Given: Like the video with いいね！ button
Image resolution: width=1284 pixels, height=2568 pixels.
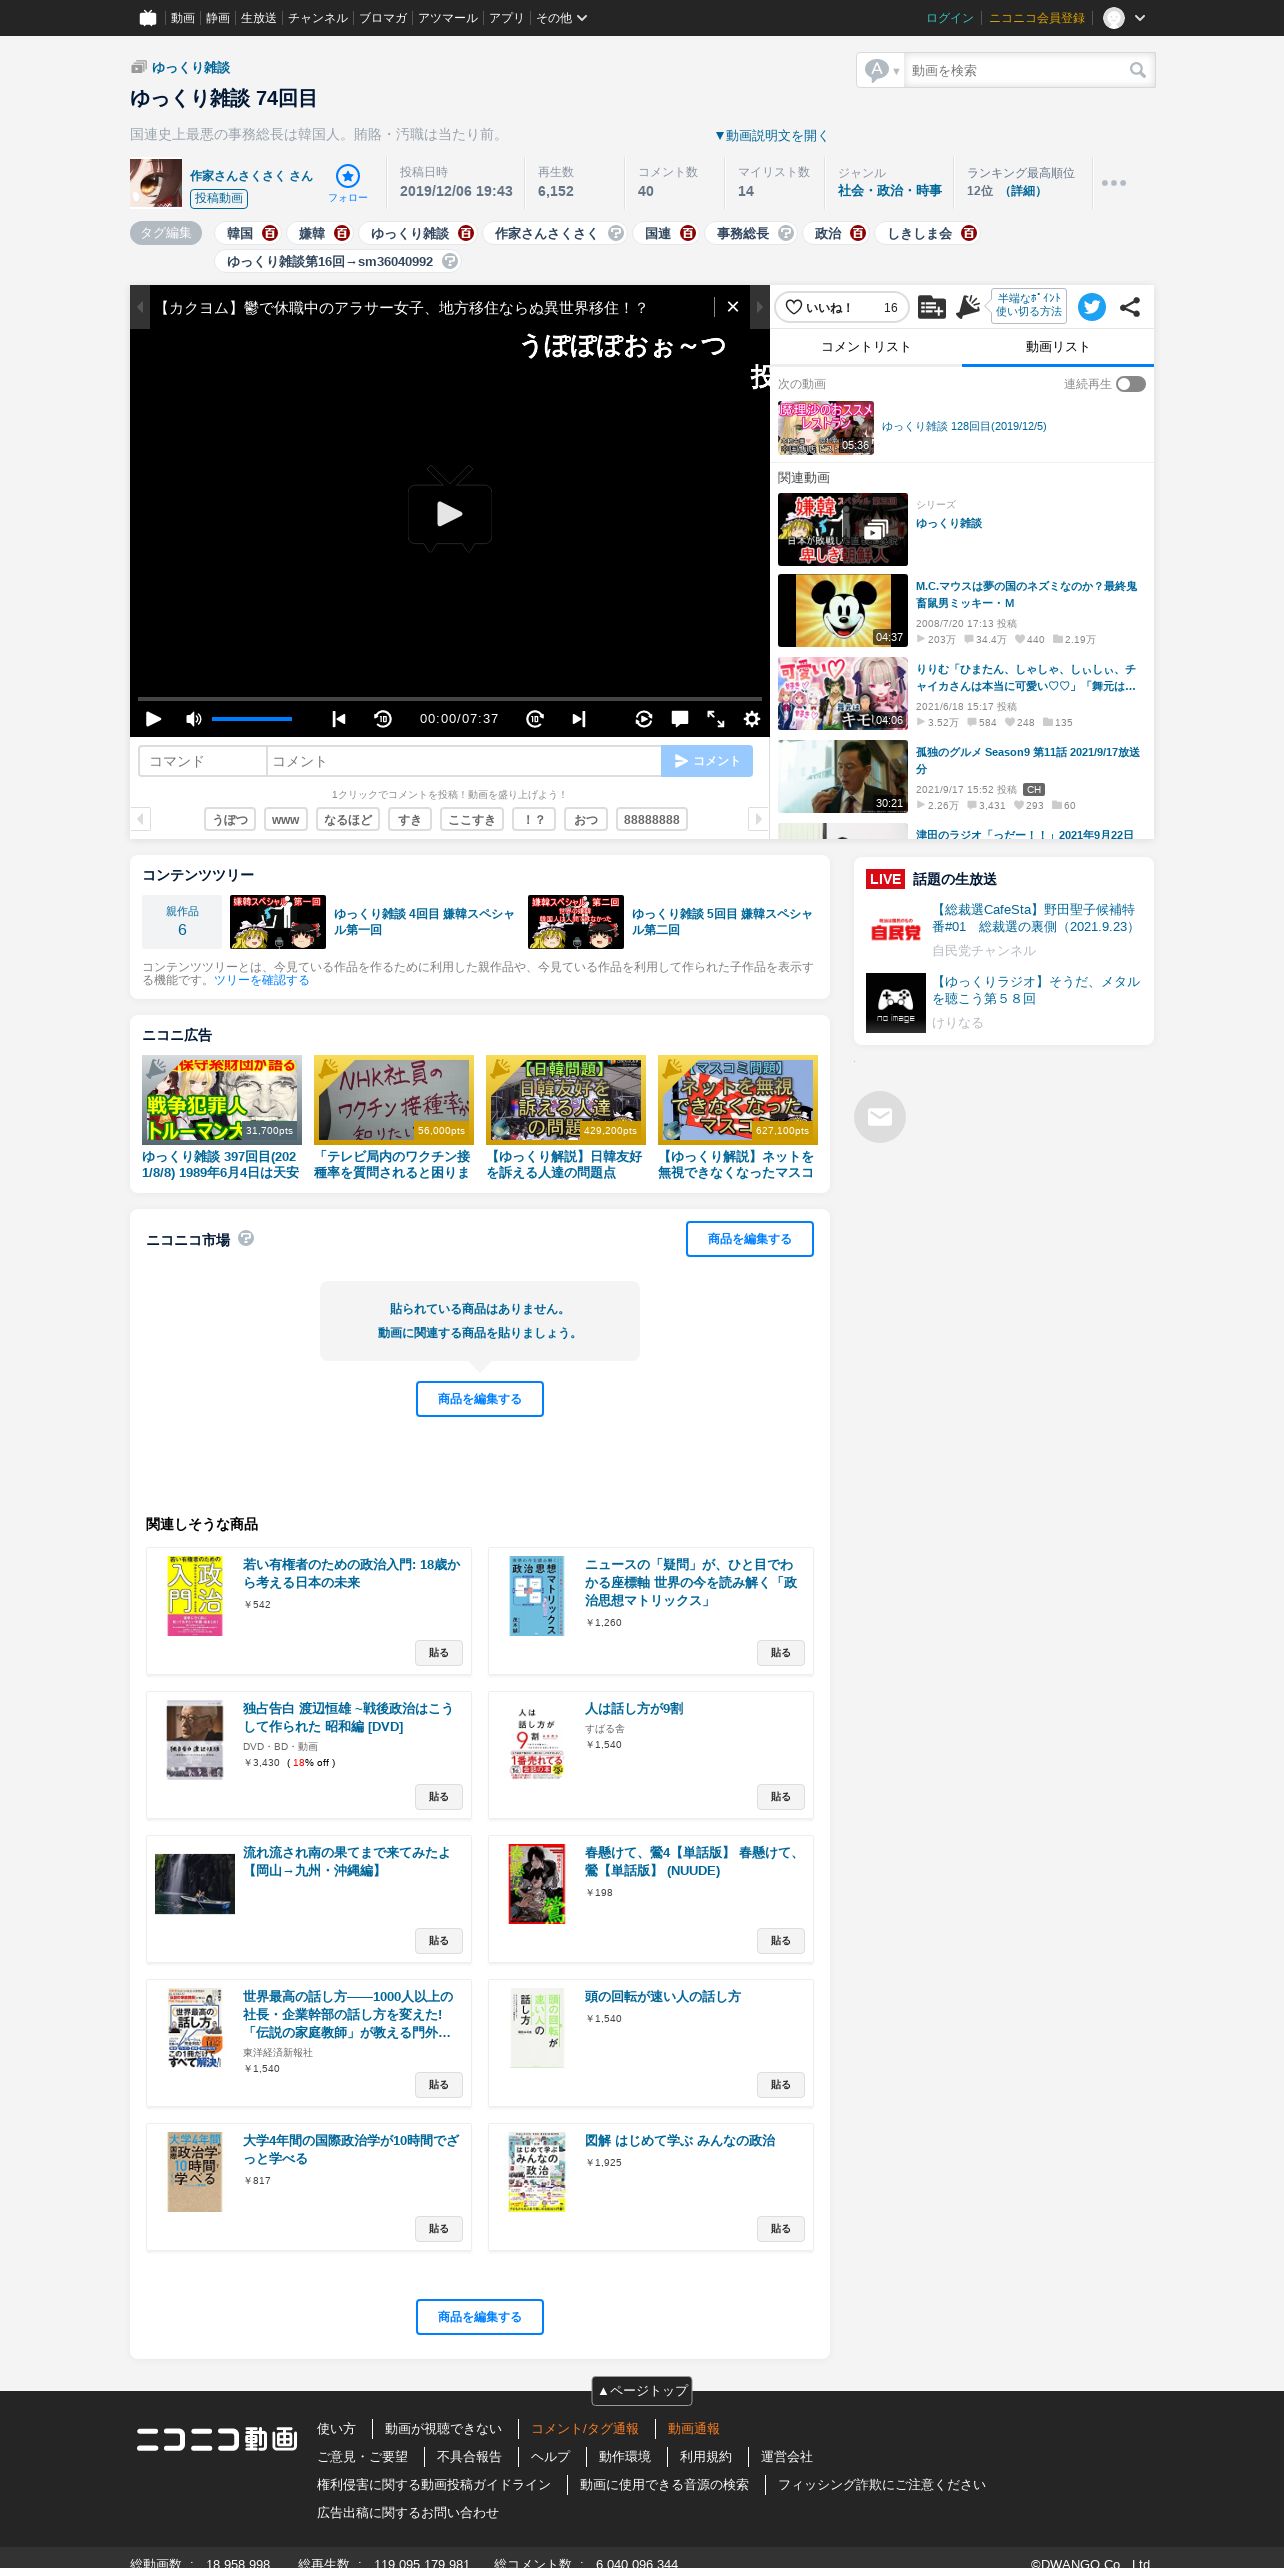Looking at the screenshot, I should point(841,307).
